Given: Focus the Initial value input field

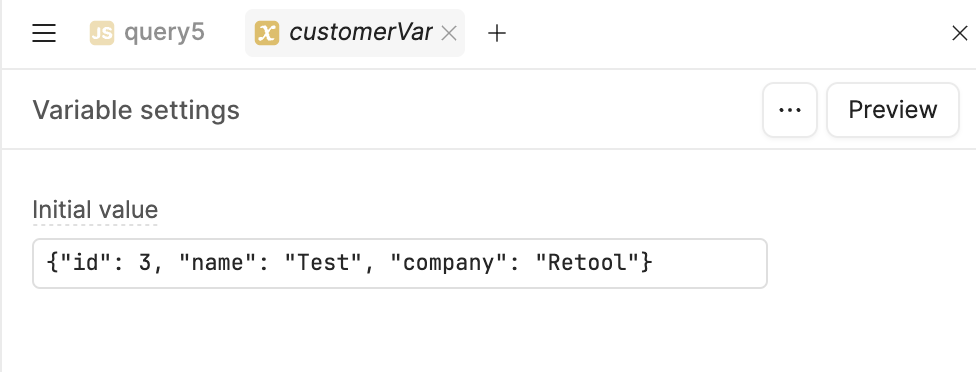Looking at the screenshot, I should click(400, 263).
